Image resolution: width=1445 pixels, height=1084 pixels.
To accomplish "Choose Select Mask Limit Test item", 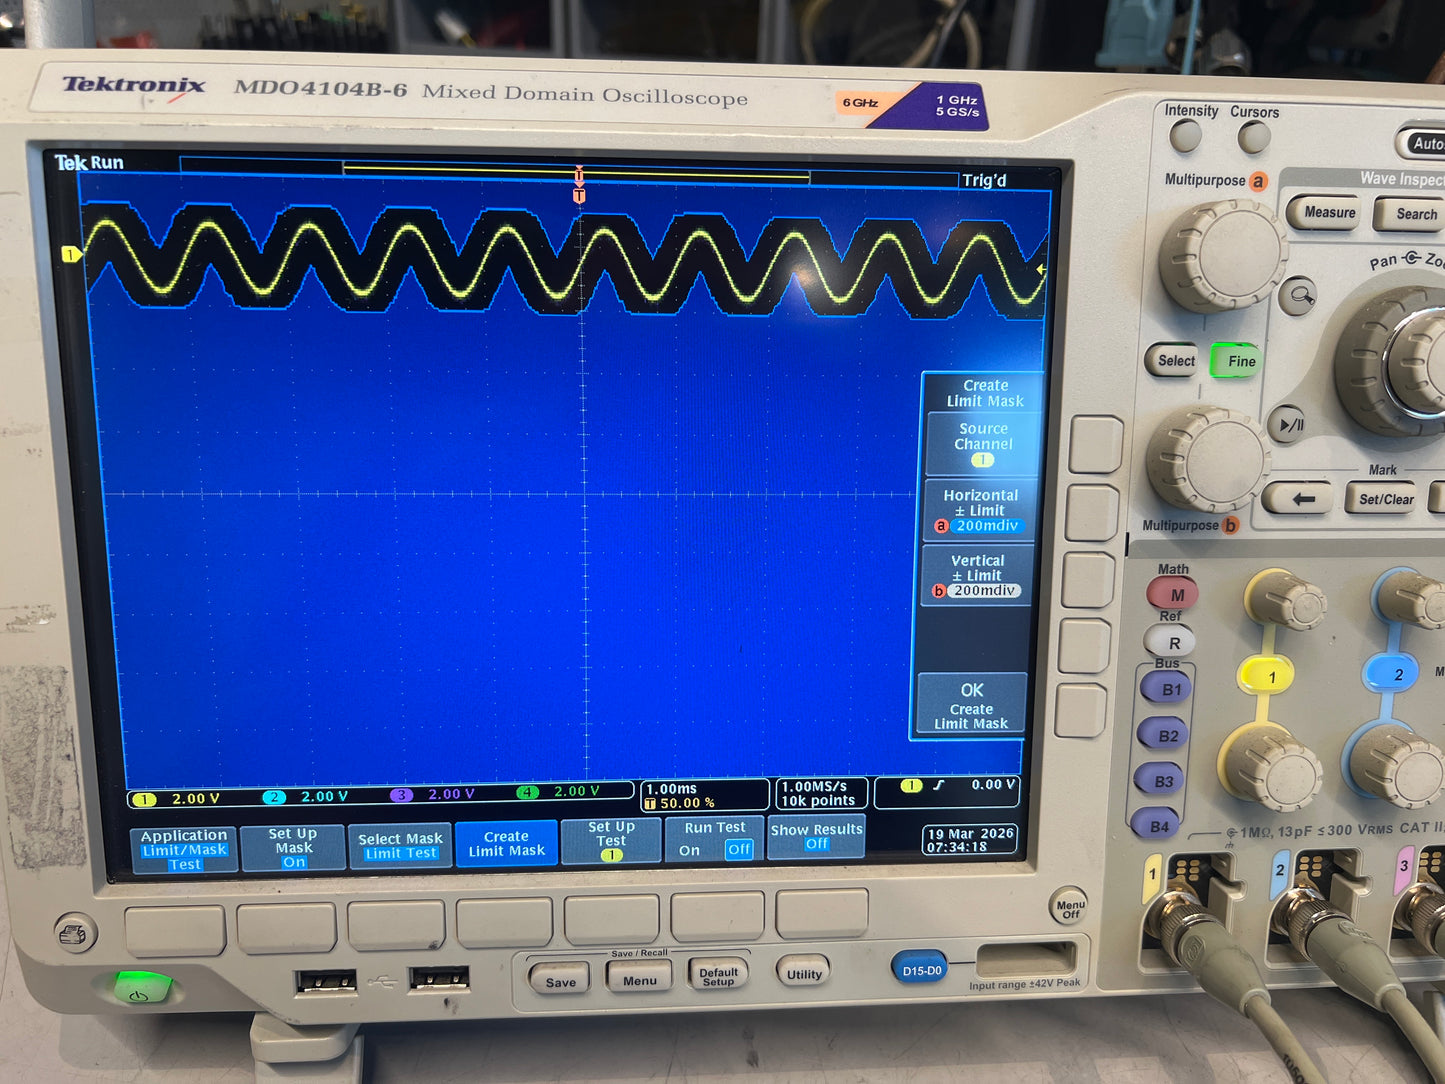I will [x=400, y=846].
